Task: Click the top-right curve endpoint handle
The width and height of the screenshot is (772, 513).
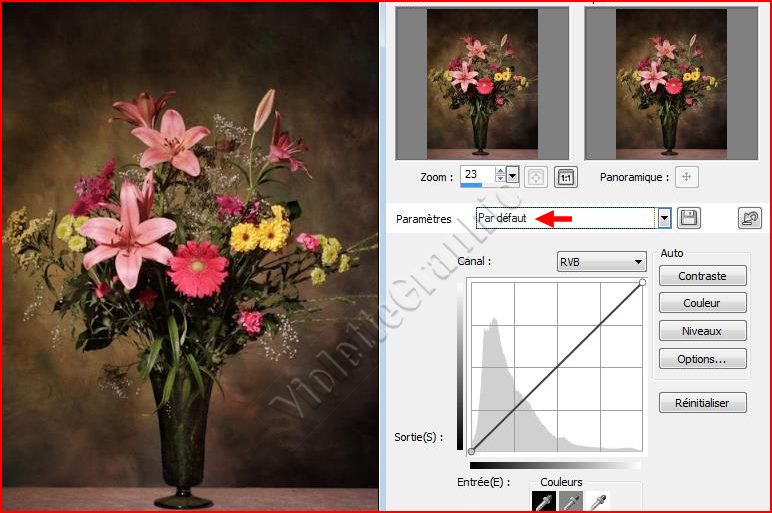Action: (642, 282)
